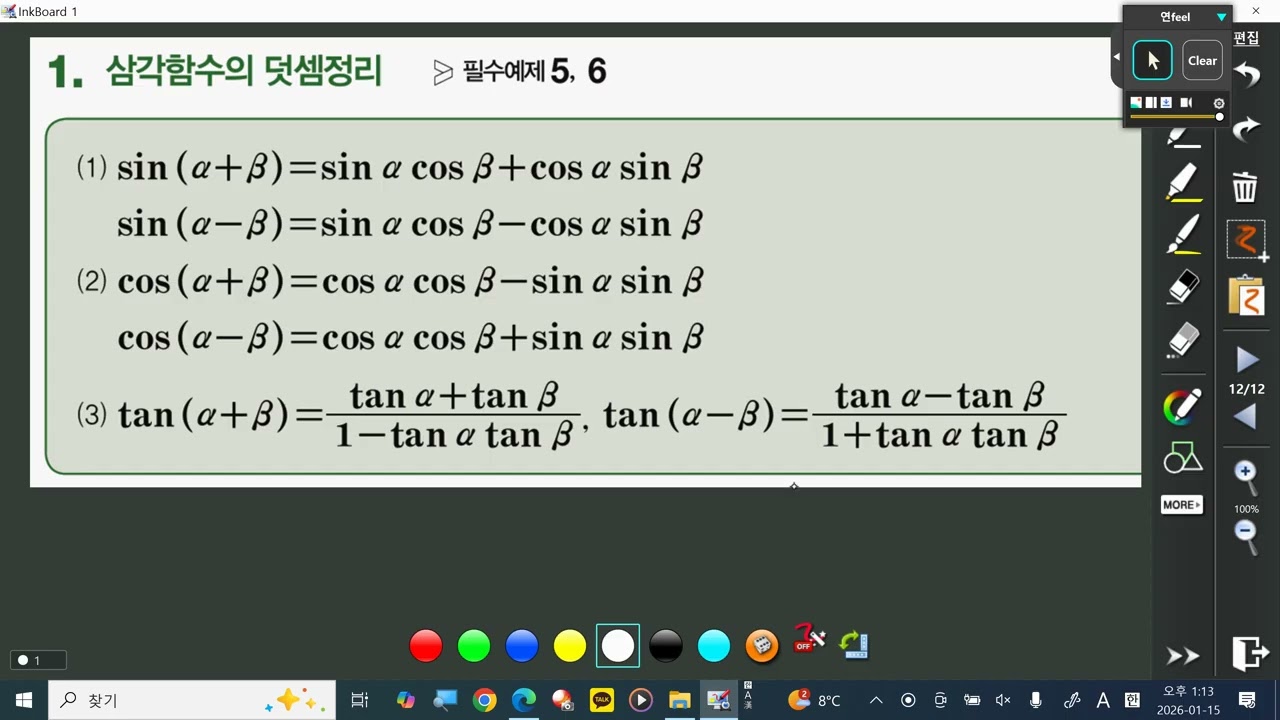Pick the red pen color

pyautogui.click(x=426, y=646)
